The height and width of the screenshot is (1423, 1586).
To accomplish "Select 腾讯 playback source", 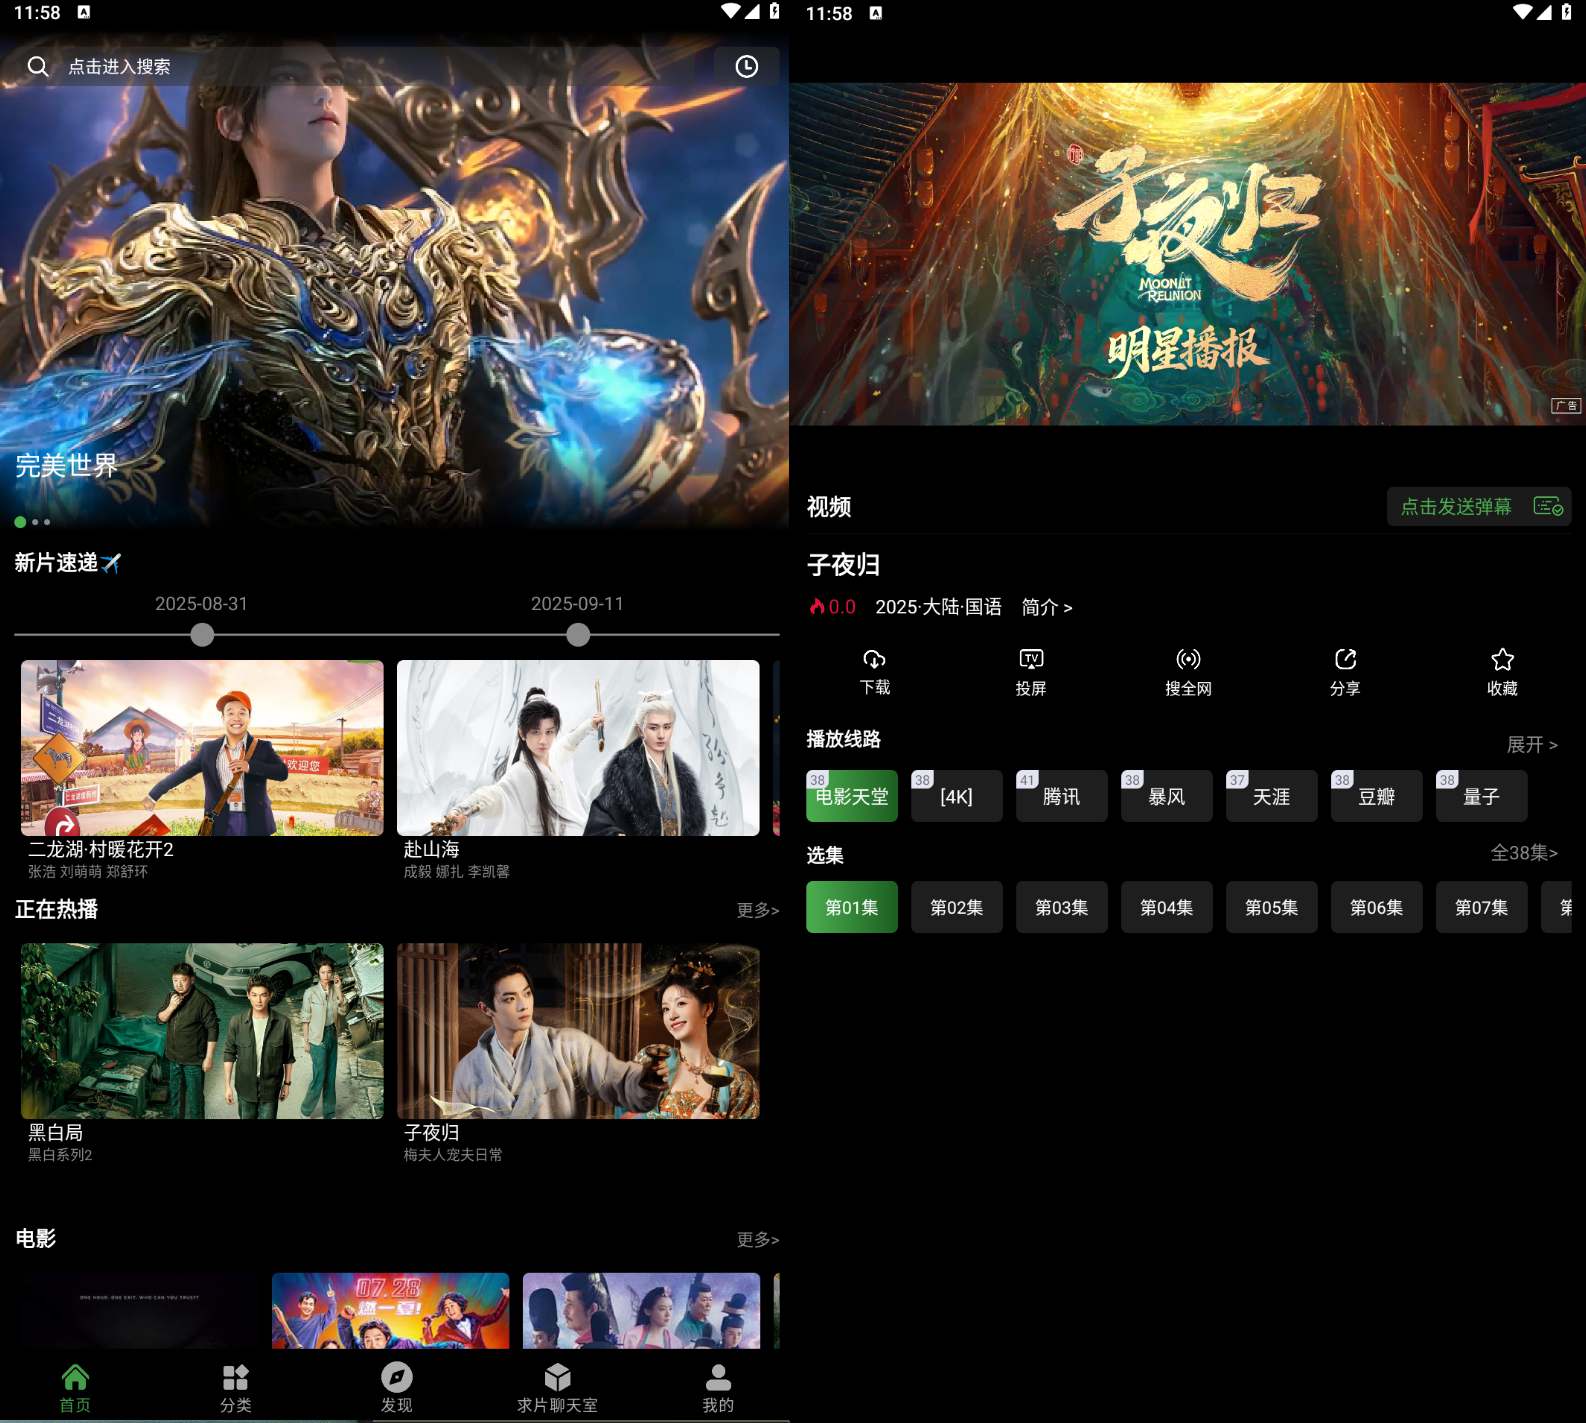I will pyautogui.click(x=1062, y=796).
